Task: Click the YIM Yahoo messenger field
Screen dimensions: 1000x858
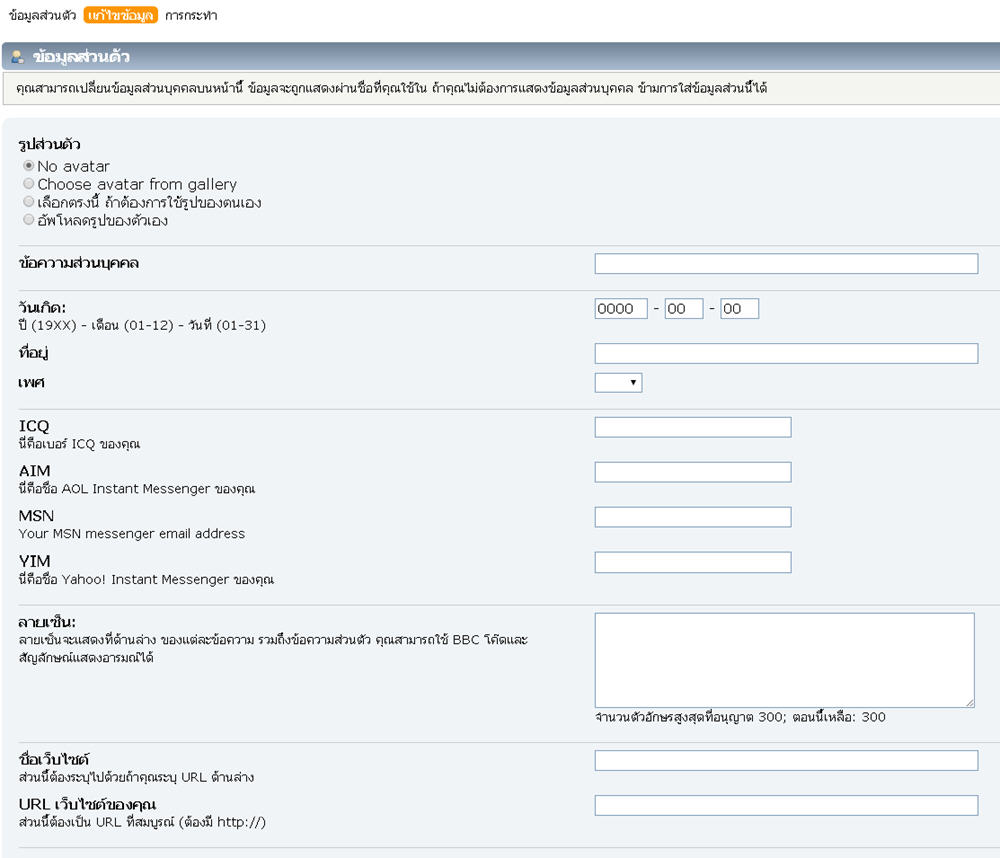Action: tap(693, 563)
